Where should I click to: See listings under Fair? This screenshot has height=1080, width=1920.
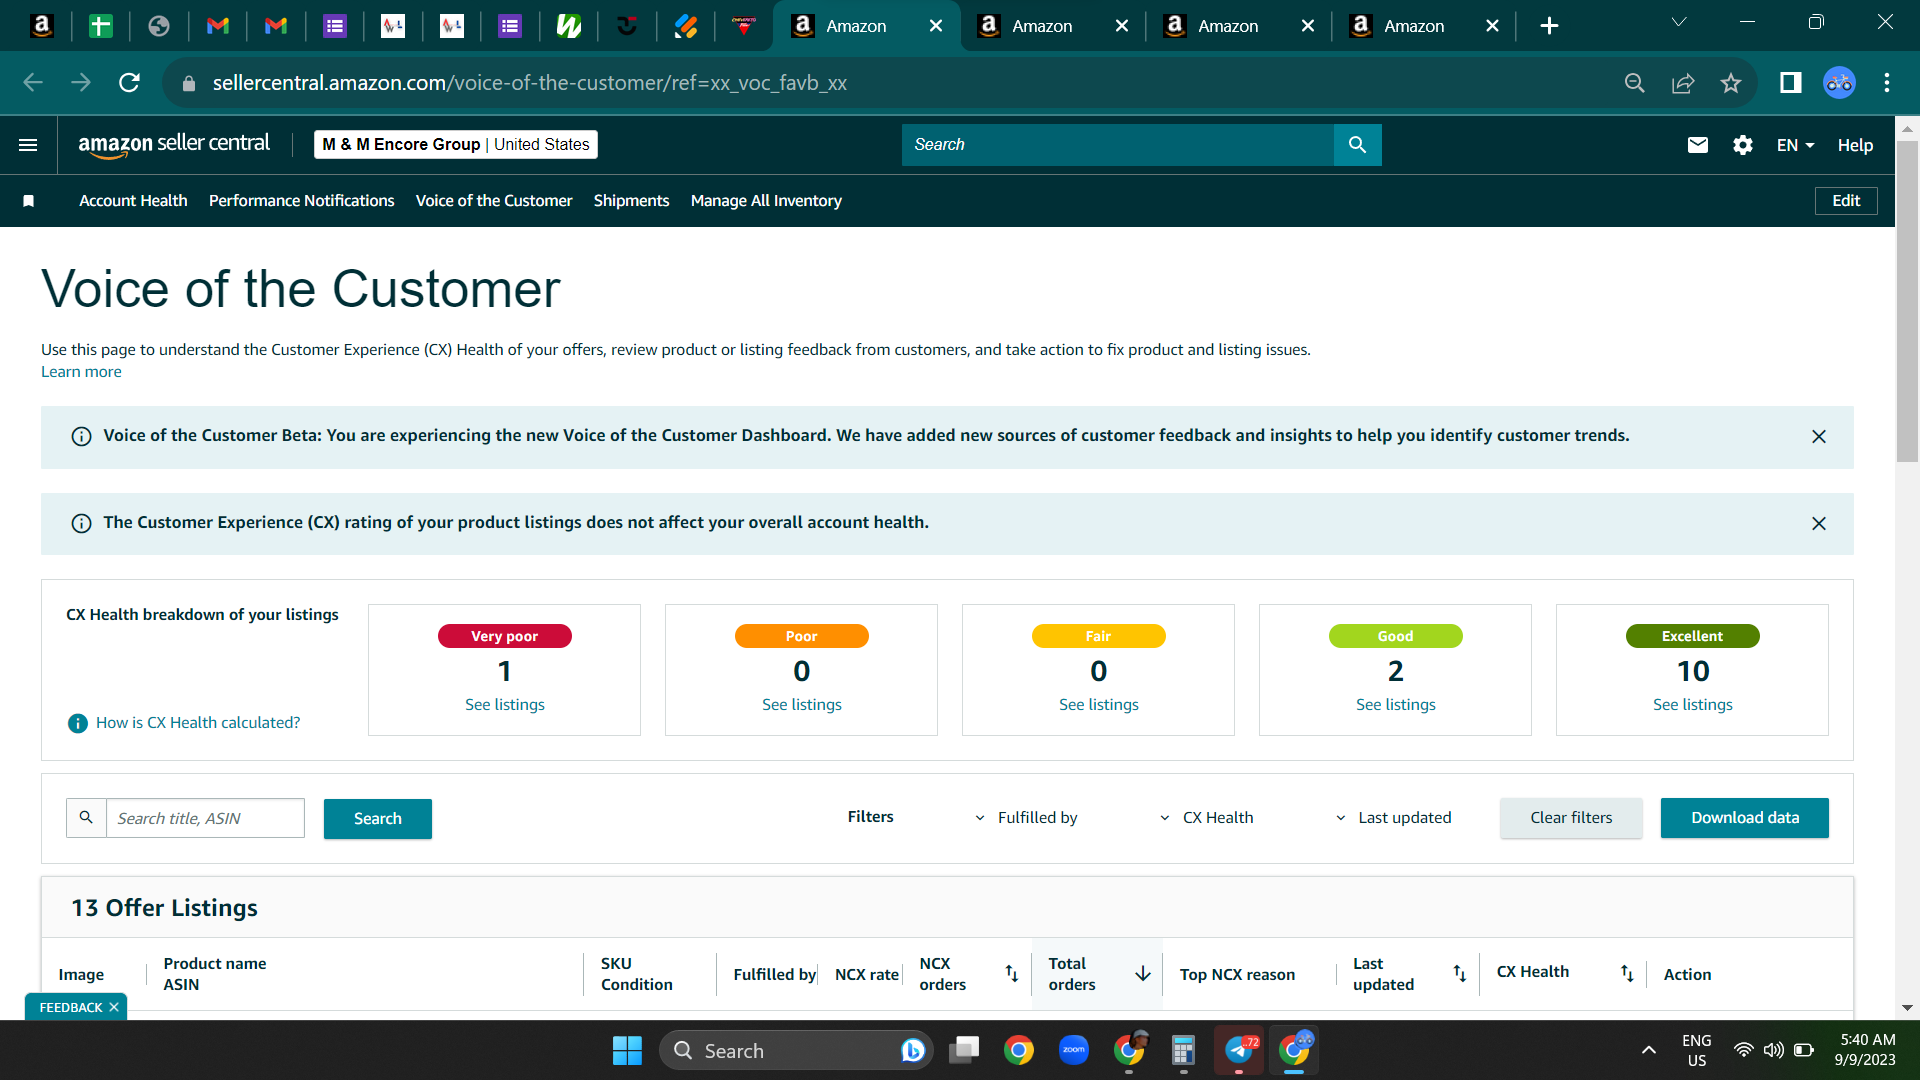click(1099, 705)
